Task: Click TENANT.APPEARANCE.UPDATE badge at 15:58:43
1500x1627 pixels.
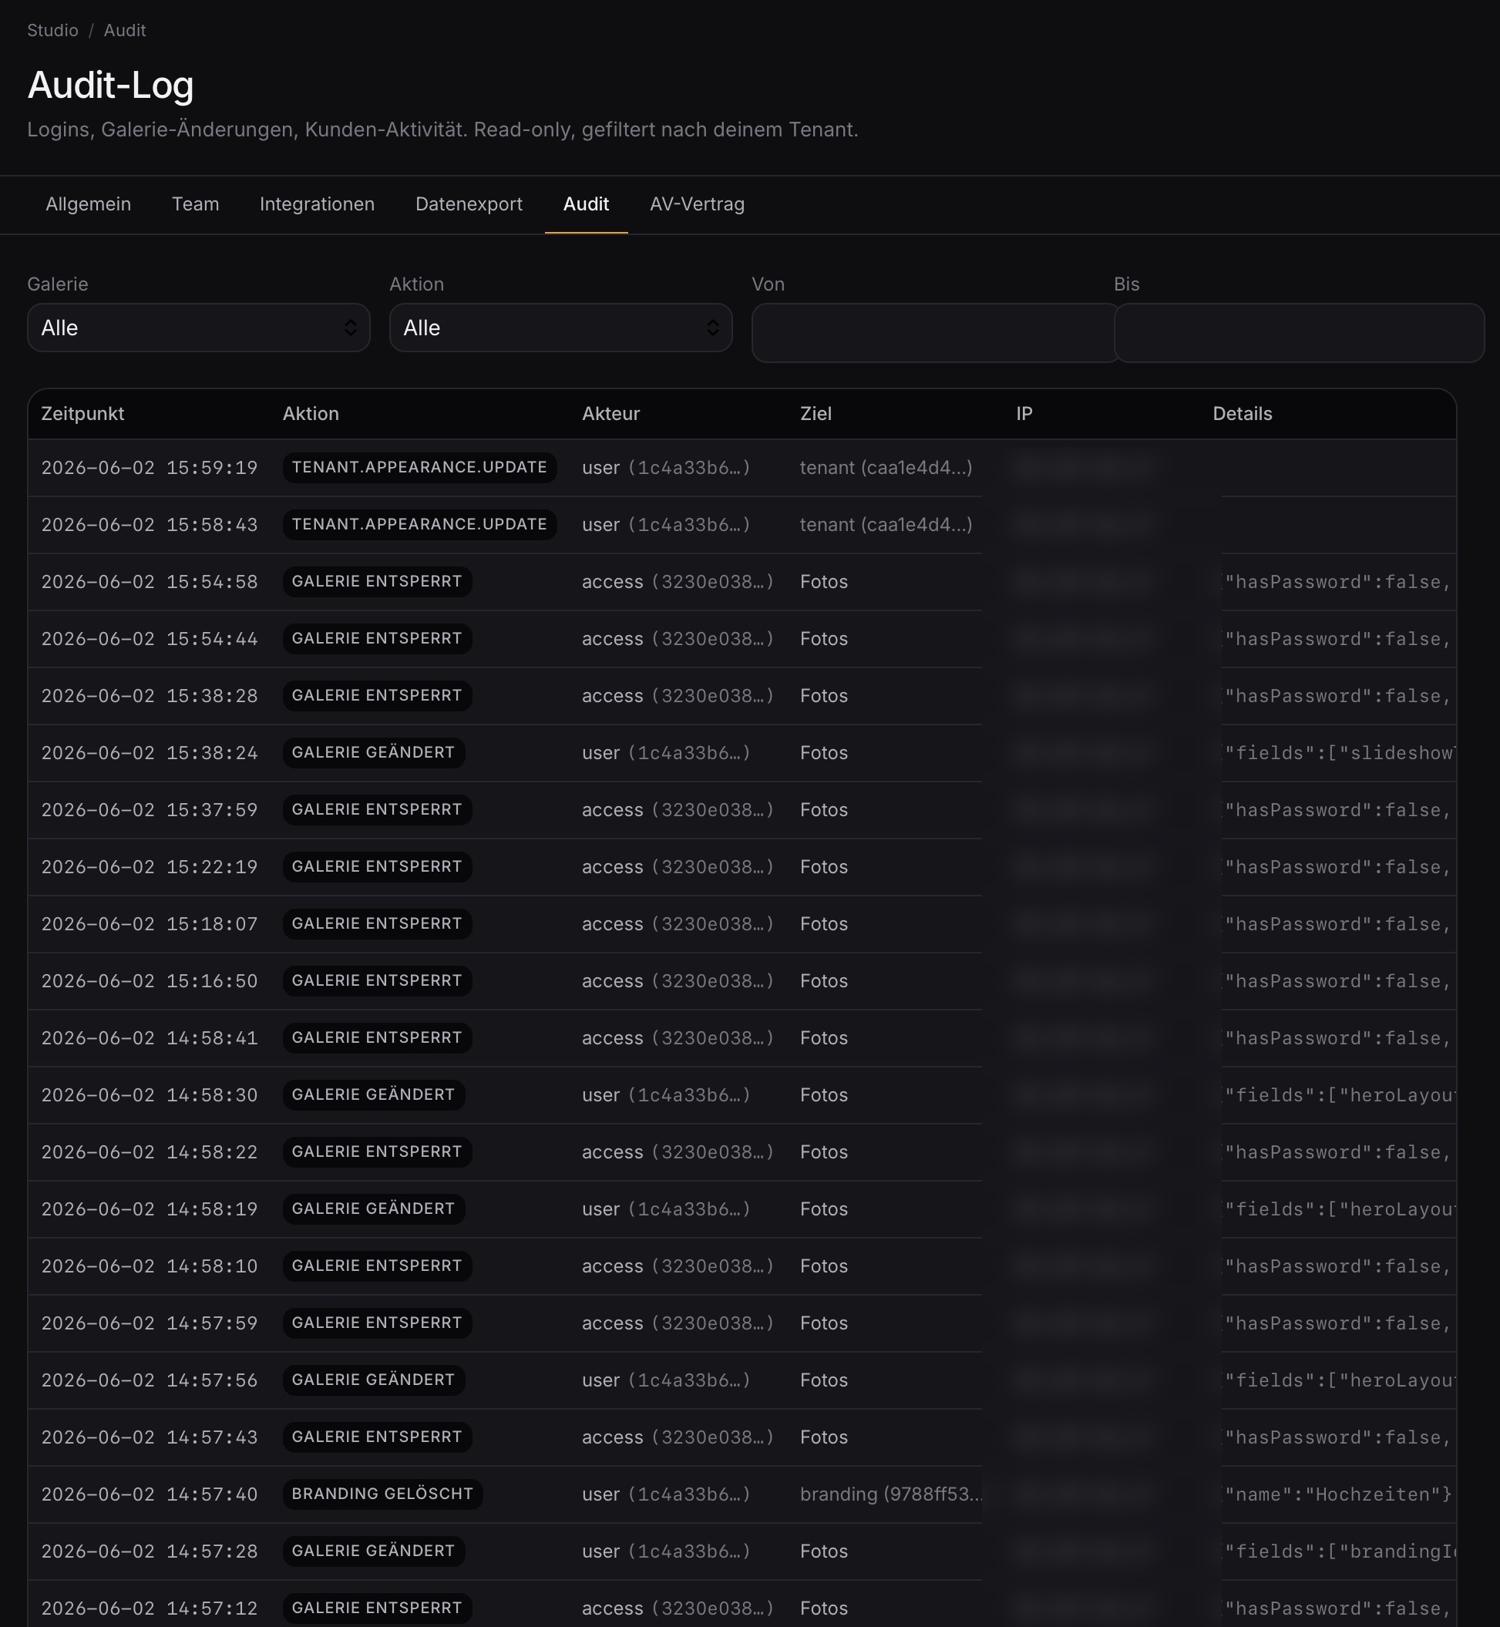Action: click(420, 525)
